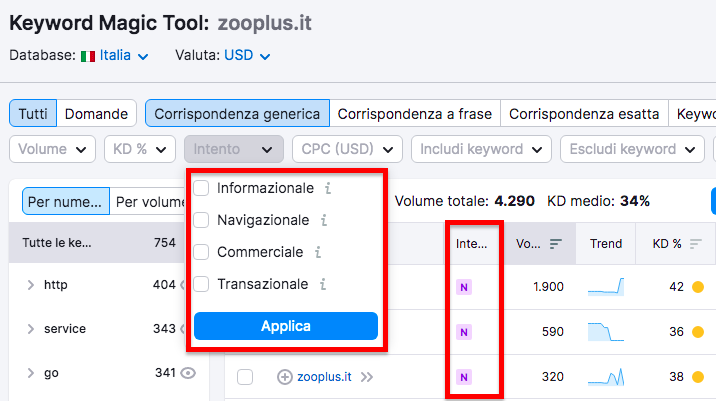
Task: Select the Tutti tab
Action: pos(33,113)
